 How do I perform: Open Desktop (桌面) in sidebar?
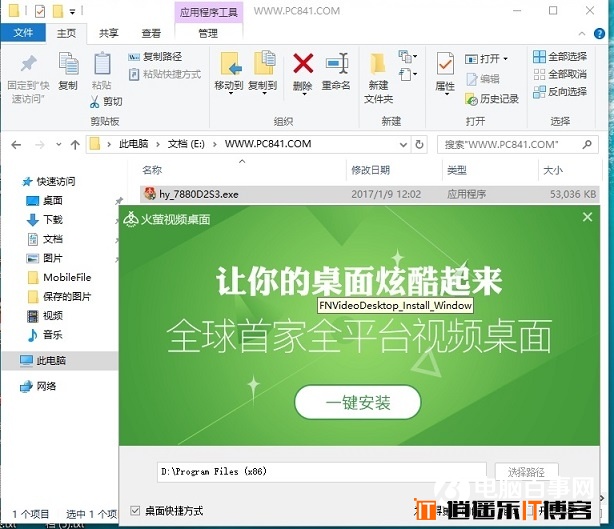[45, 200]
